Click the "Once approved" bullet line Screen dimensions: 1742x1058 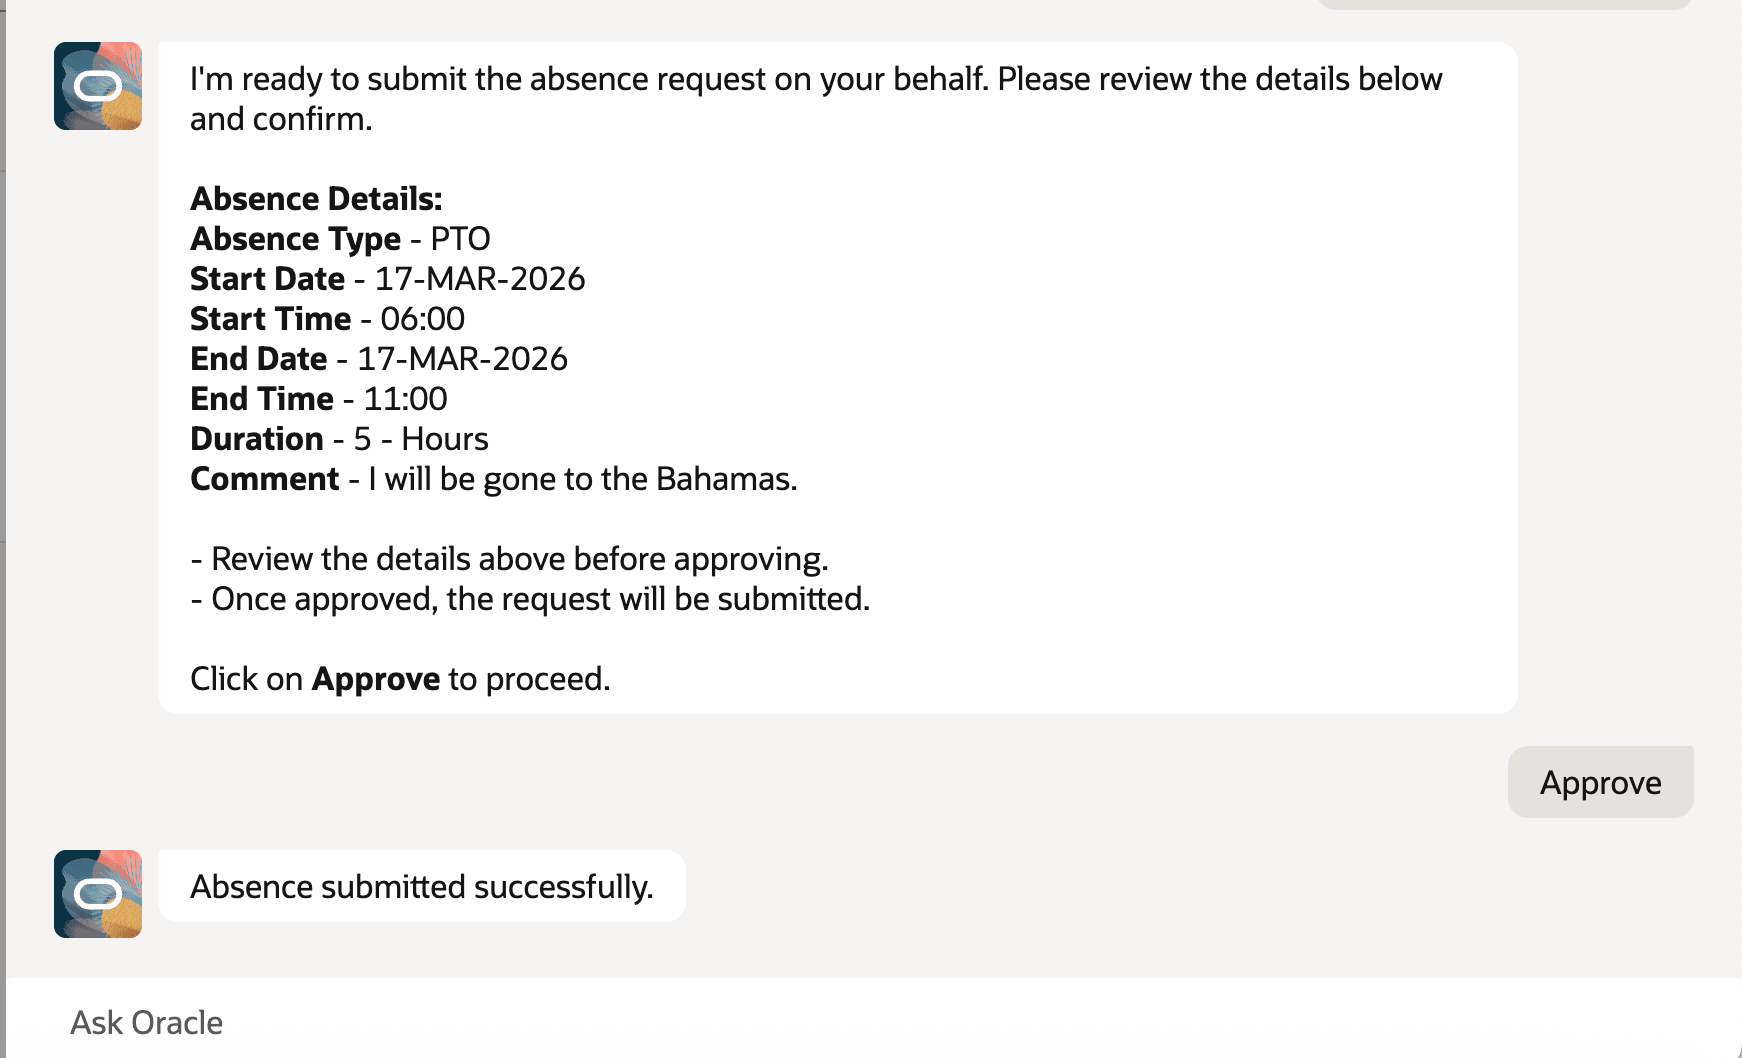[x=530, y=598]
